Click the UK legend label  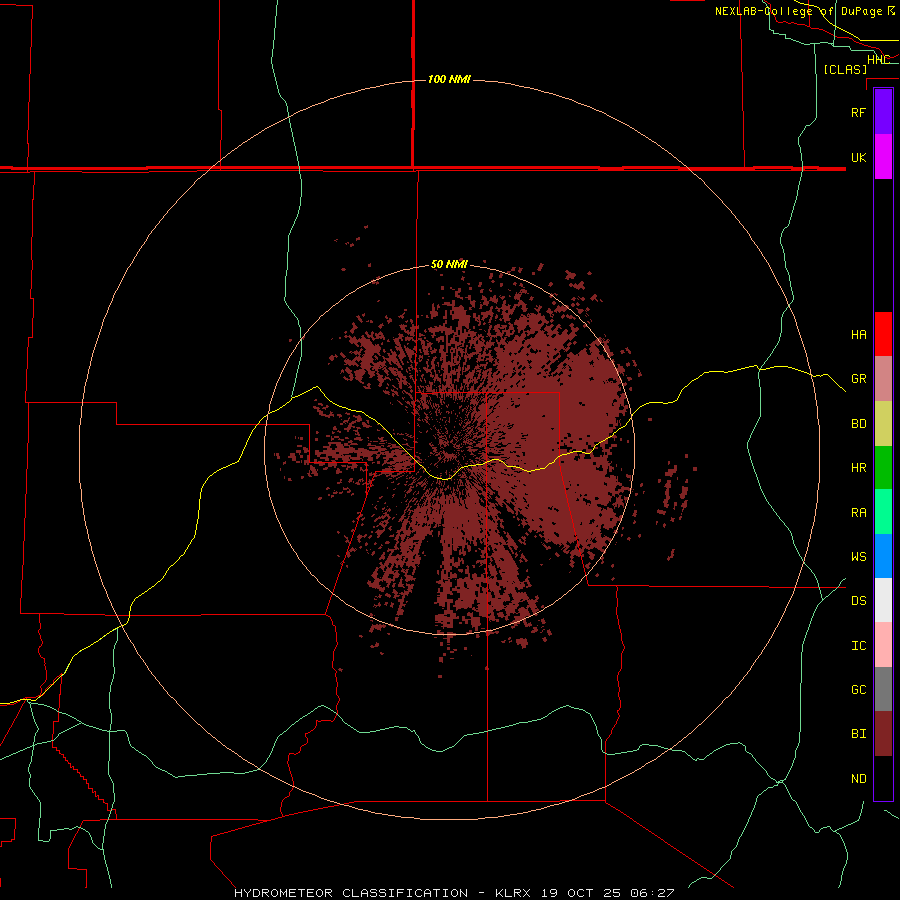point(858,157)
